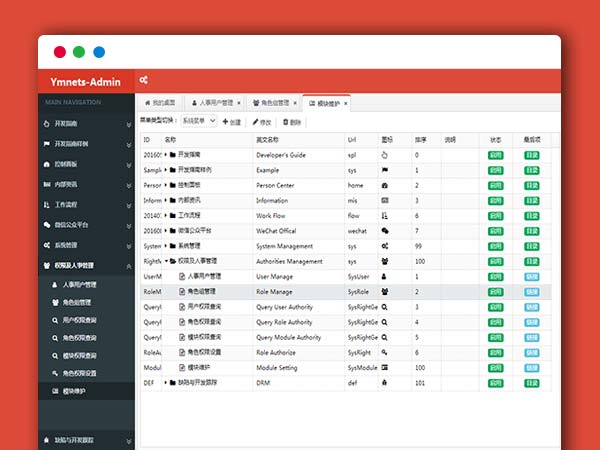Click the 开发指南 hand icon in sidebar

(x=46, y=124)
